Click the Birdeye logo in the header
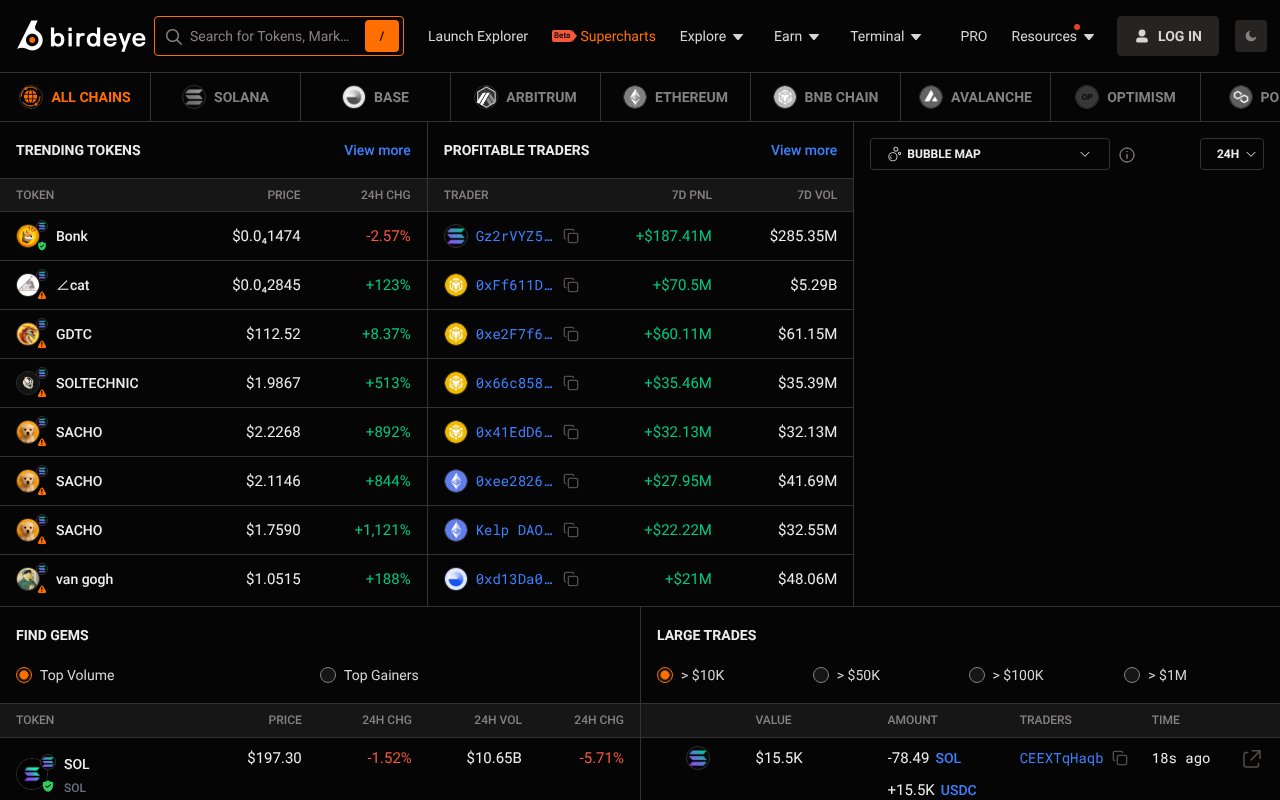 (x=81, y=37)
